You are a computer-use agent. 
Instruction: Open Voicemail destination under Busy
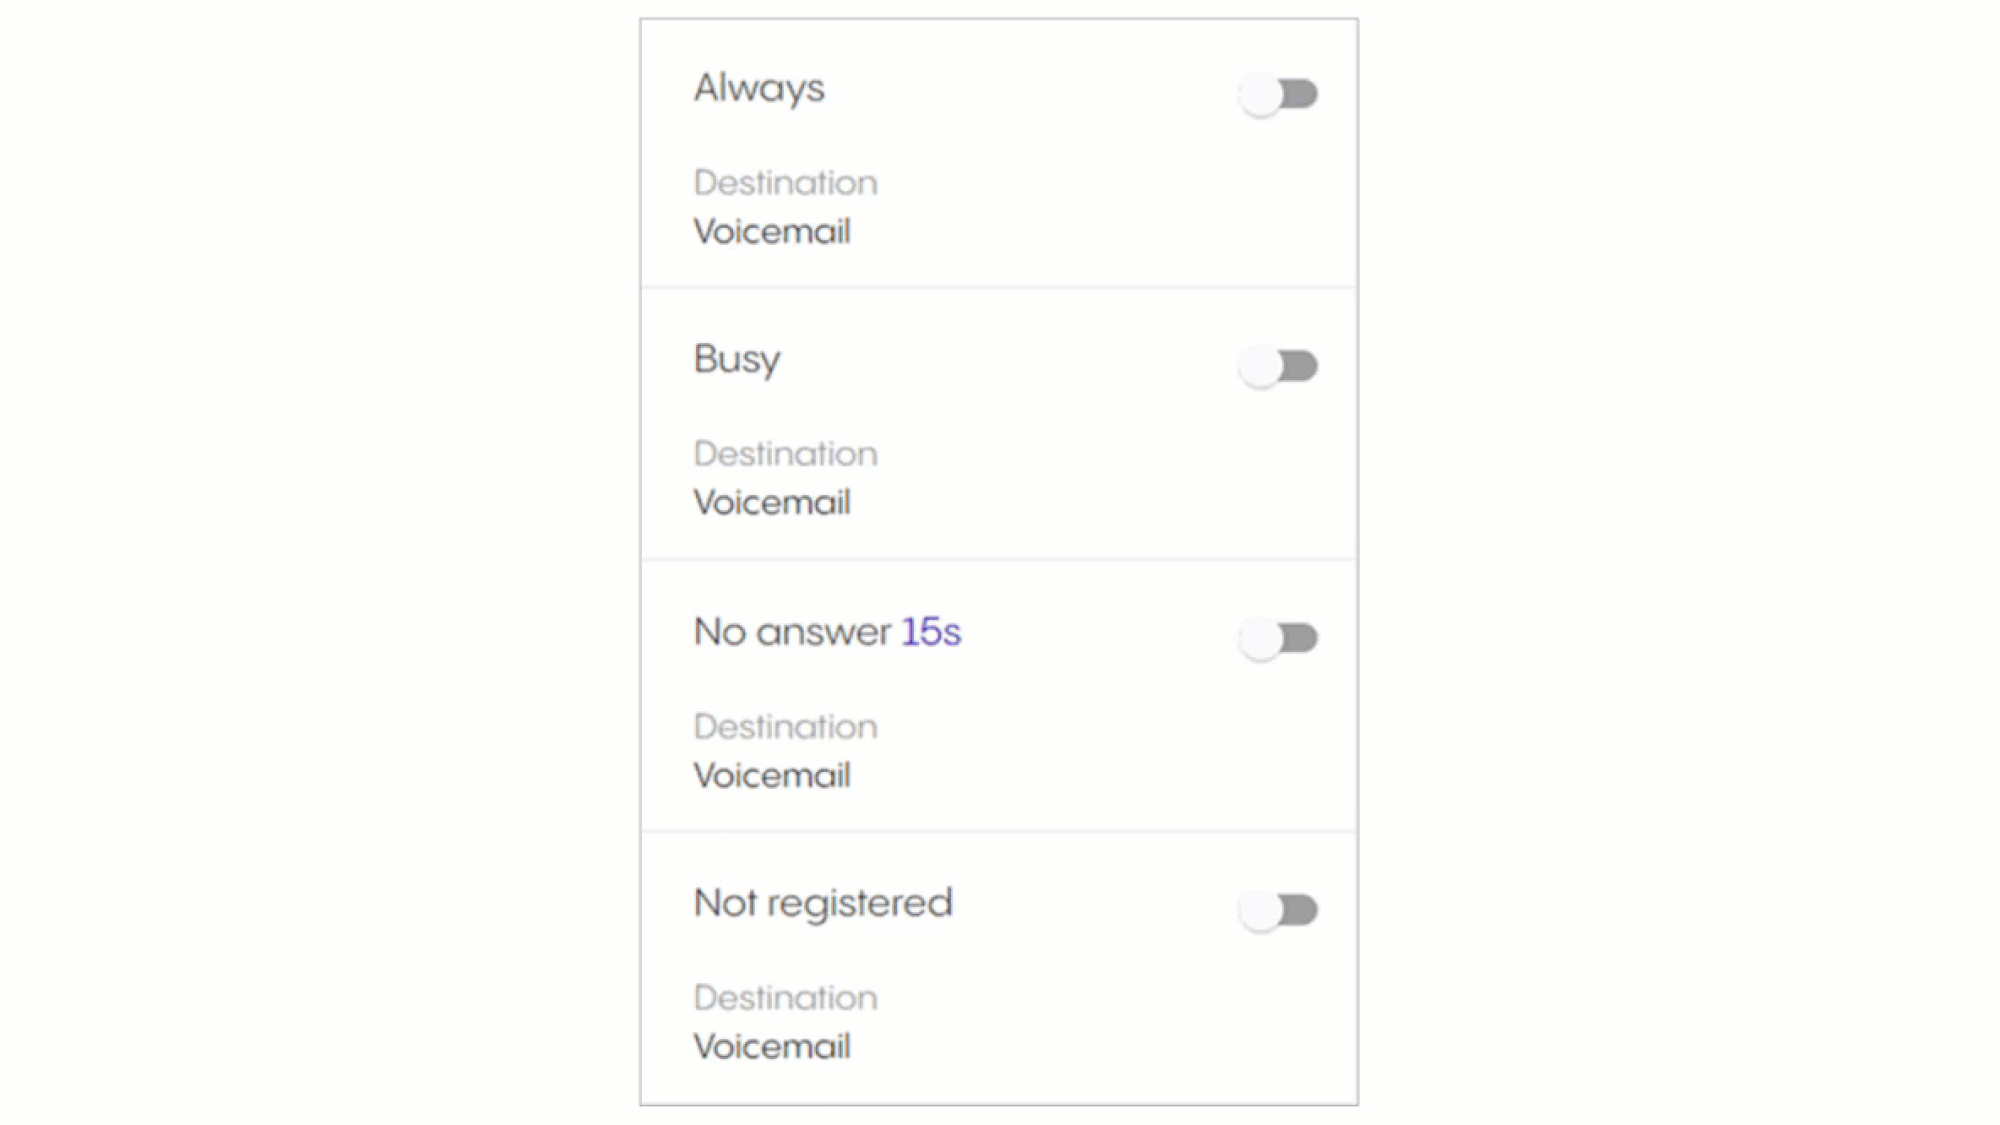[x=772, y=503]
